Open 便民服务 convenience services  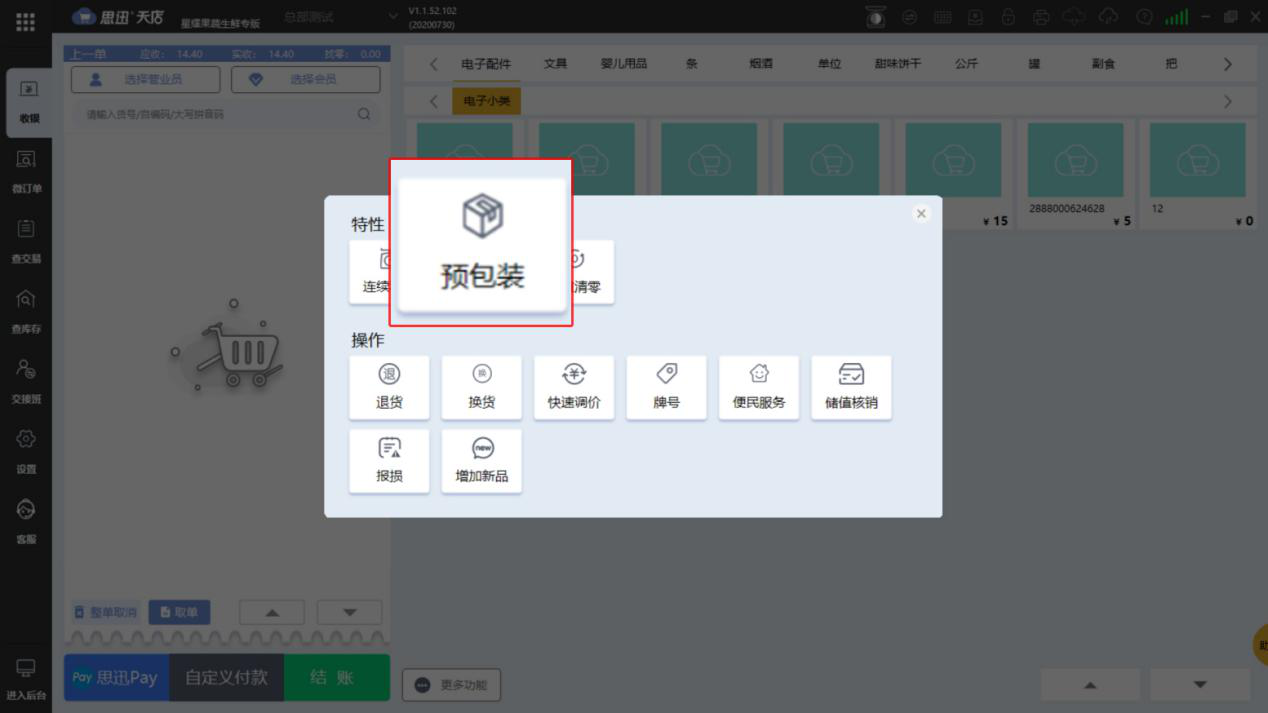point(759,387)
